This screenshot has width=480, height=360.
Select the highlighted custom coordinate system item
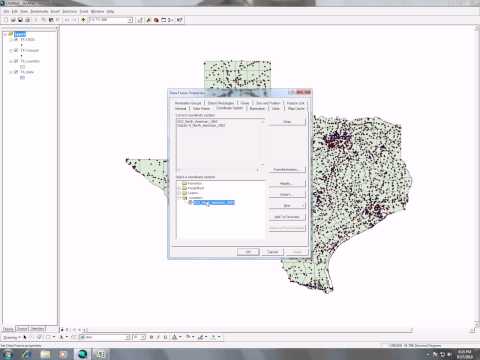click(x=214, y=202)
